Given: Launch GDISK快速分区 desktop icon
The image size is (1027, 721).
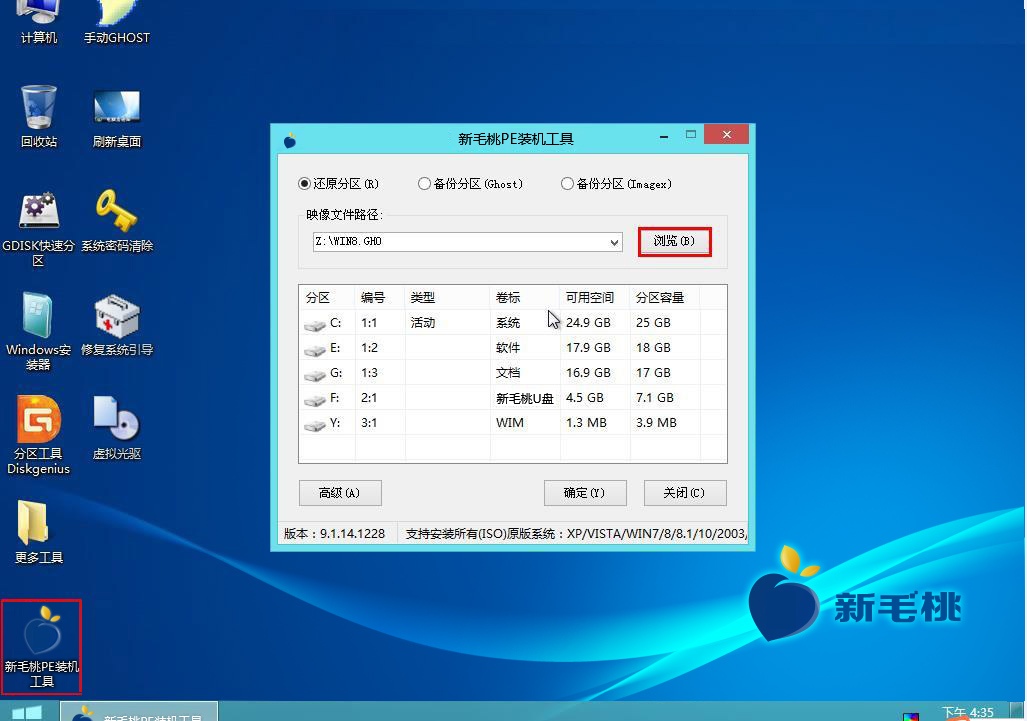Looking at the screenshot, I should coord(39,229).
